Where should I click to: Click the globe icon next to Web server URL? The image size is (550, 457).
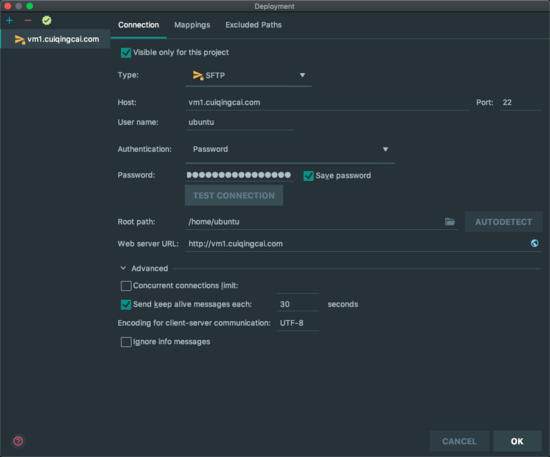click(535, 243)
